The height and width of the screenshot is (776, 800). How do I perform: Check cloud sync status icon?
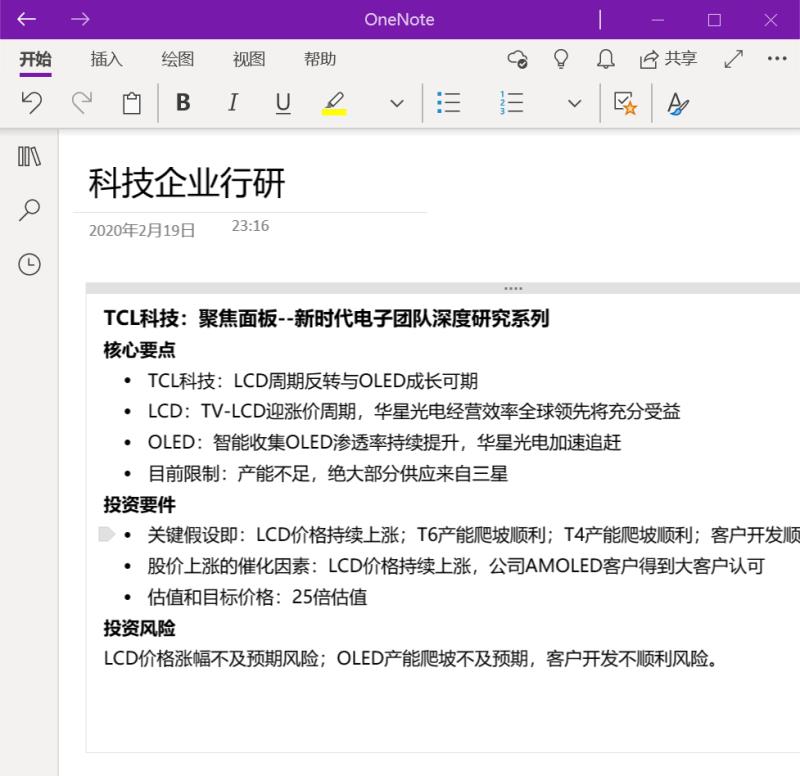click(518, 59)
